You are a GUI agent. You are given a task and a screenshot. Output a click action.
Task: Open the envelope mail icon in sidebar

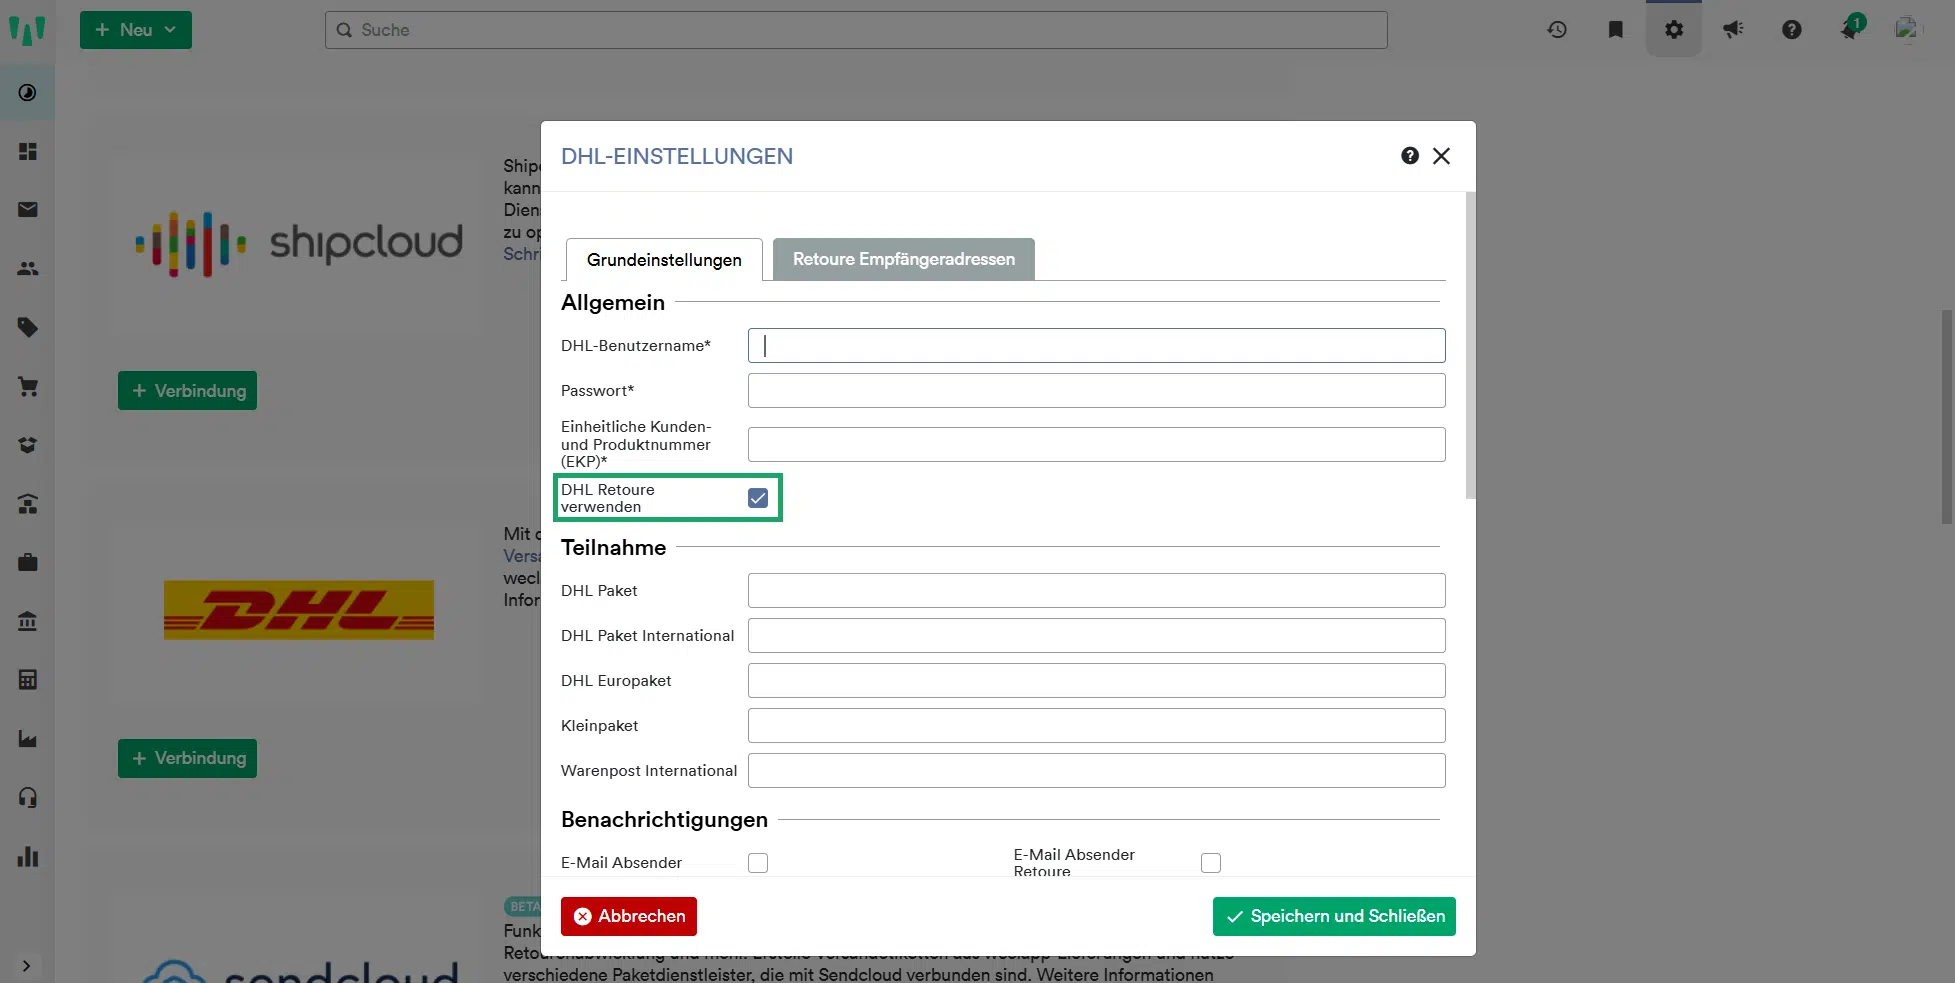click(28, 210)
